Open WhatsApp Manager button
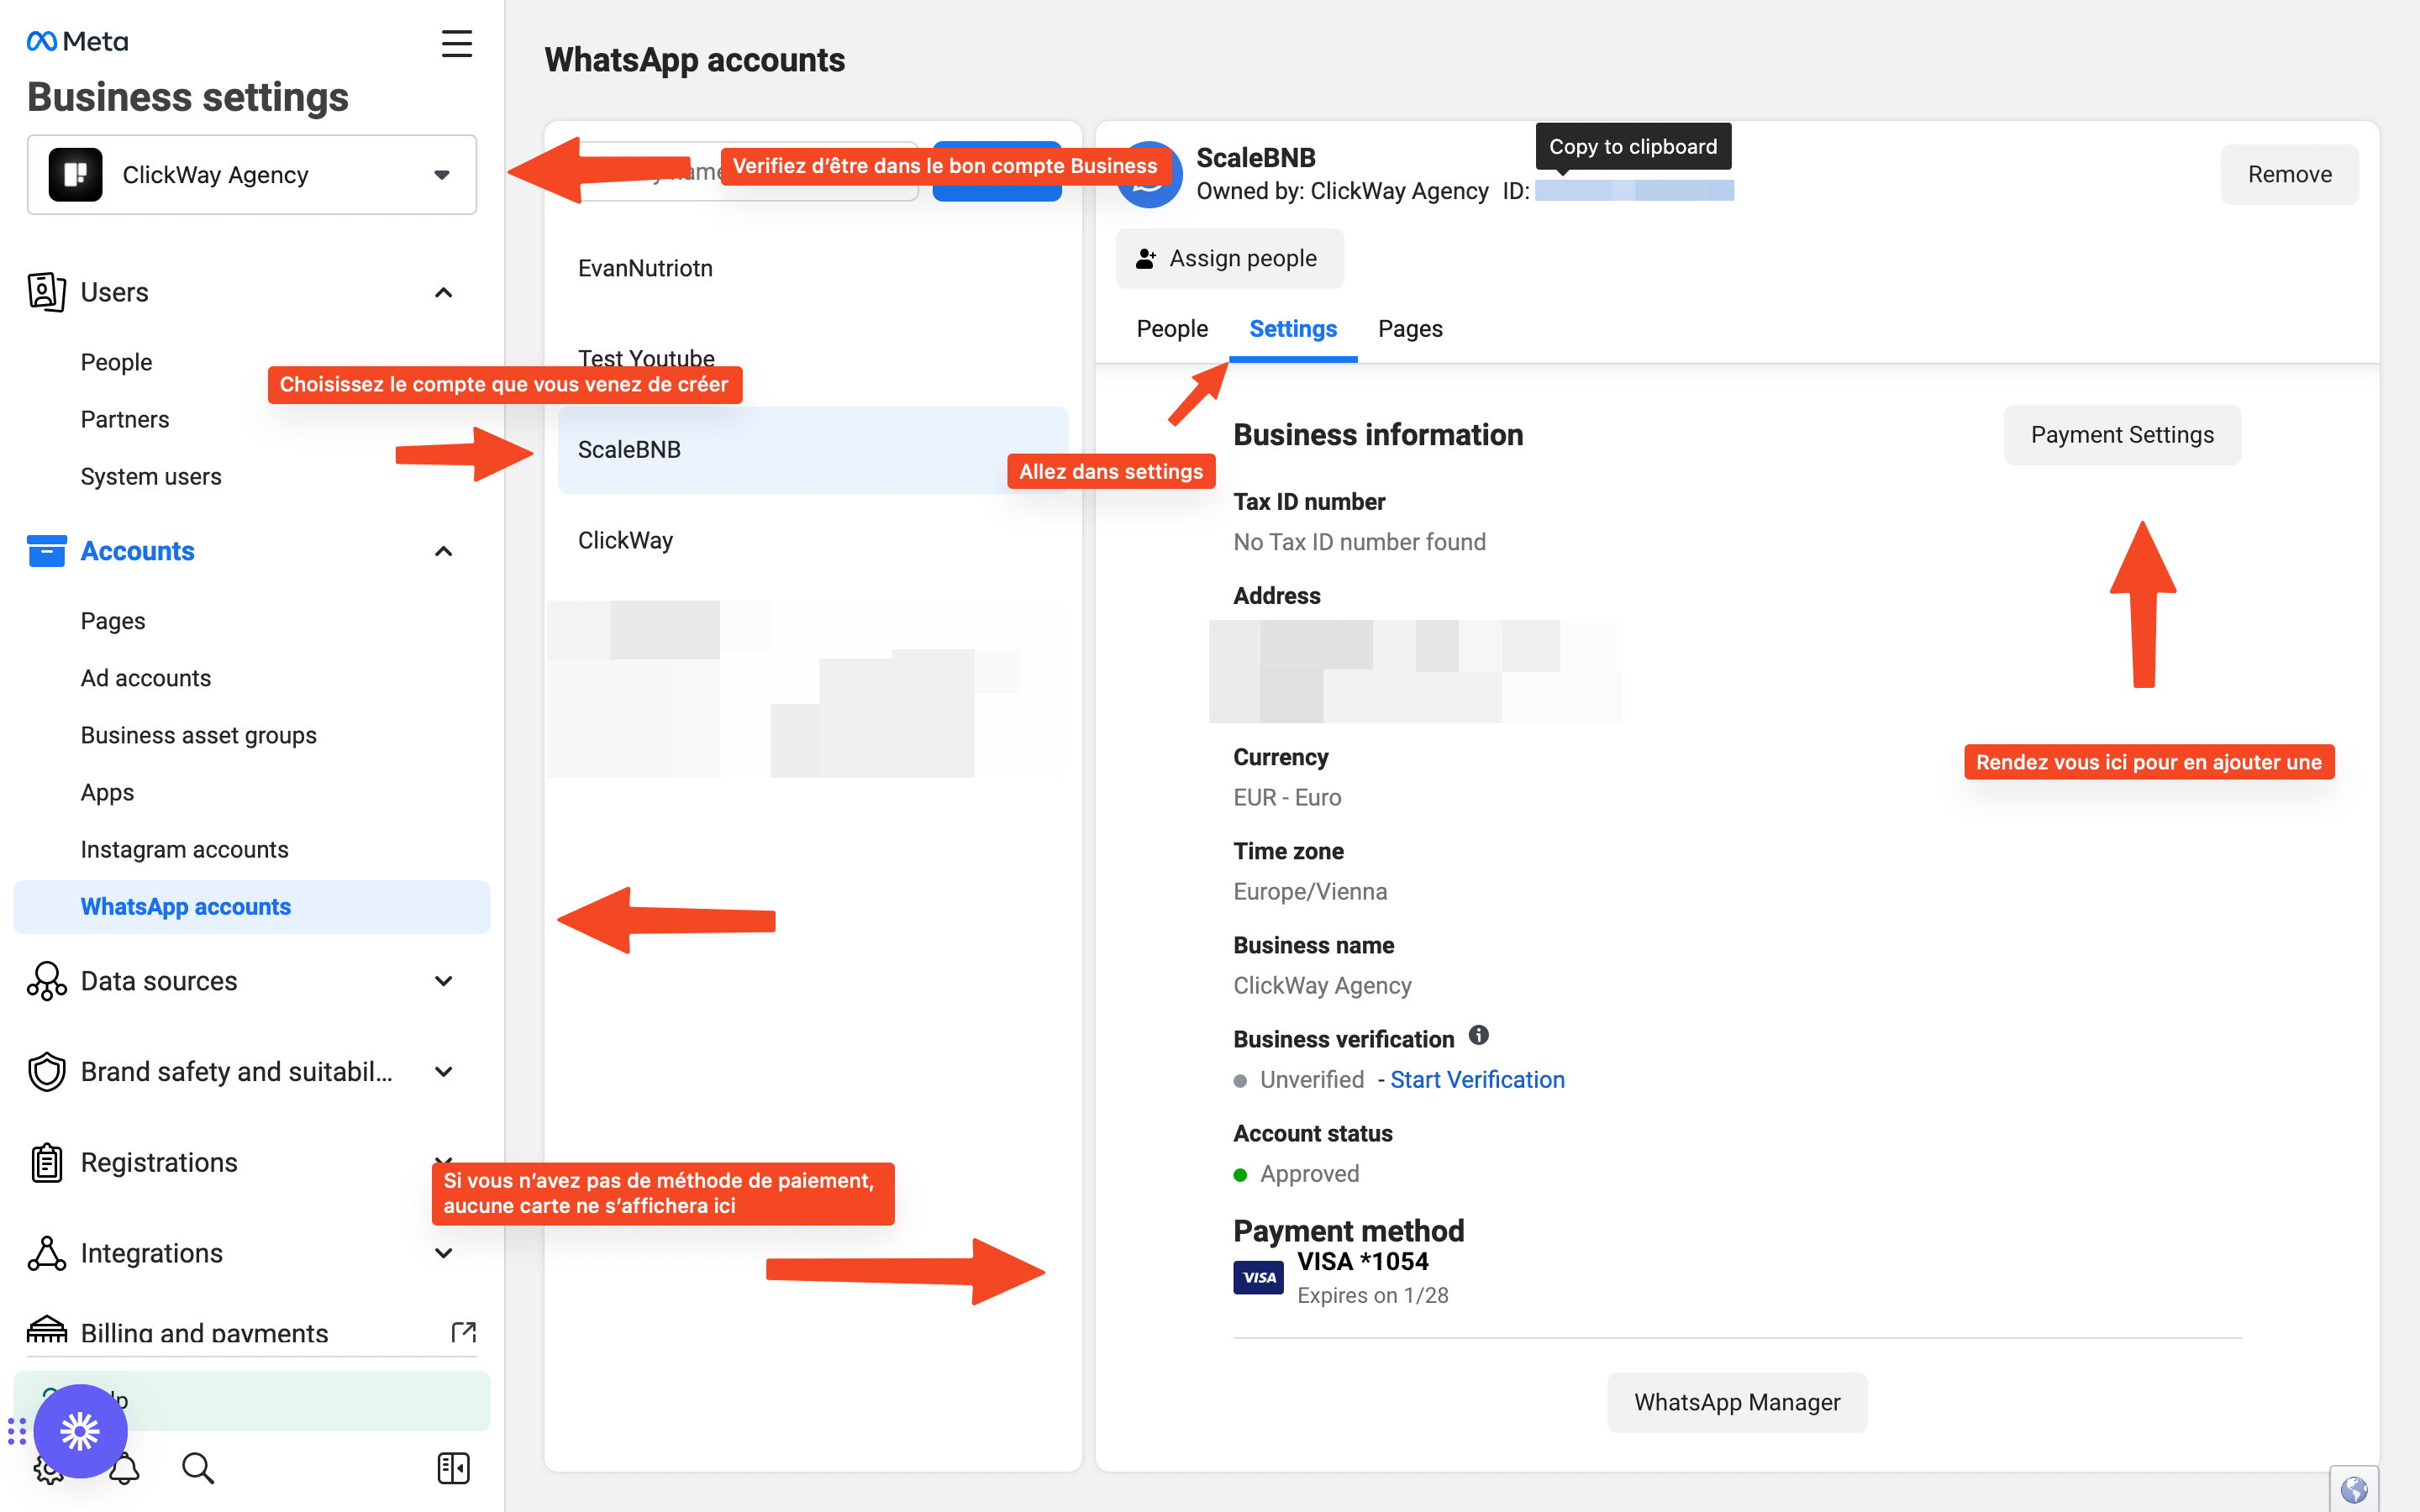Viewport: 2420px width, 1512px height. coord(1737,1402)
